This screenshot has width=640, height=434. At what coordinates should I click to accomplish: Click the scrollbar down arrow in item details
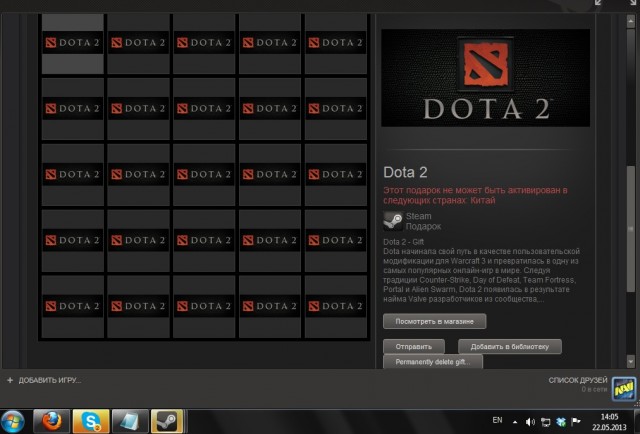point(631,361)
